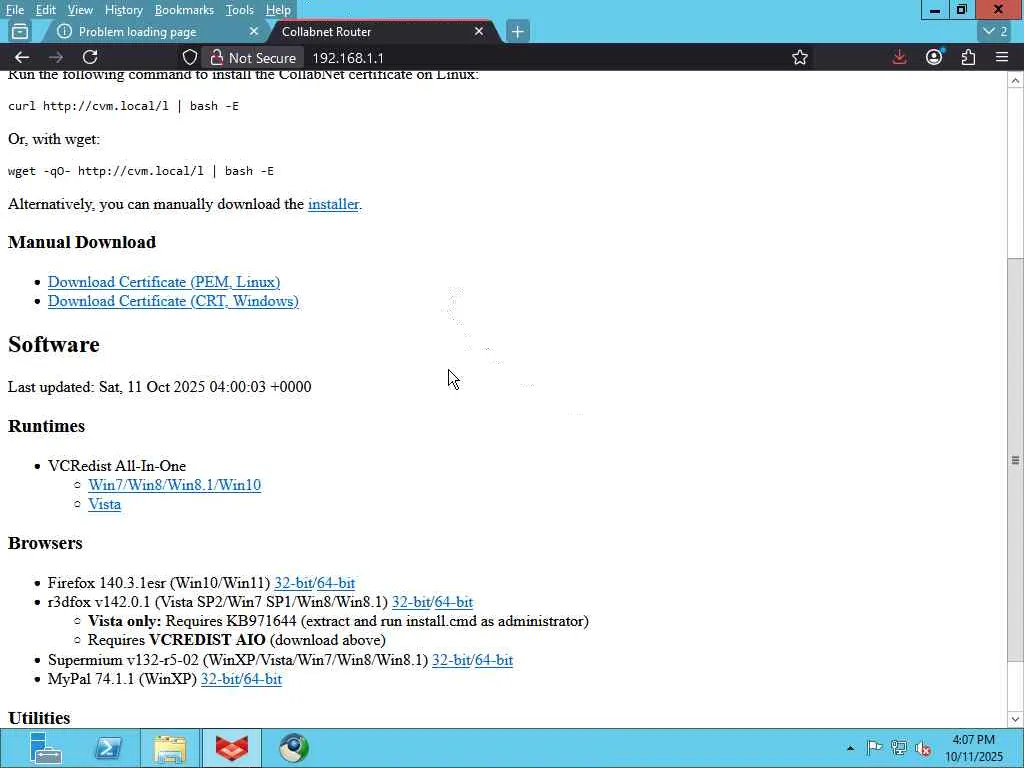The width and height of the screenshot is (1024, 768).
Task: Click the Last updated timestamp text
Action: 159,387
